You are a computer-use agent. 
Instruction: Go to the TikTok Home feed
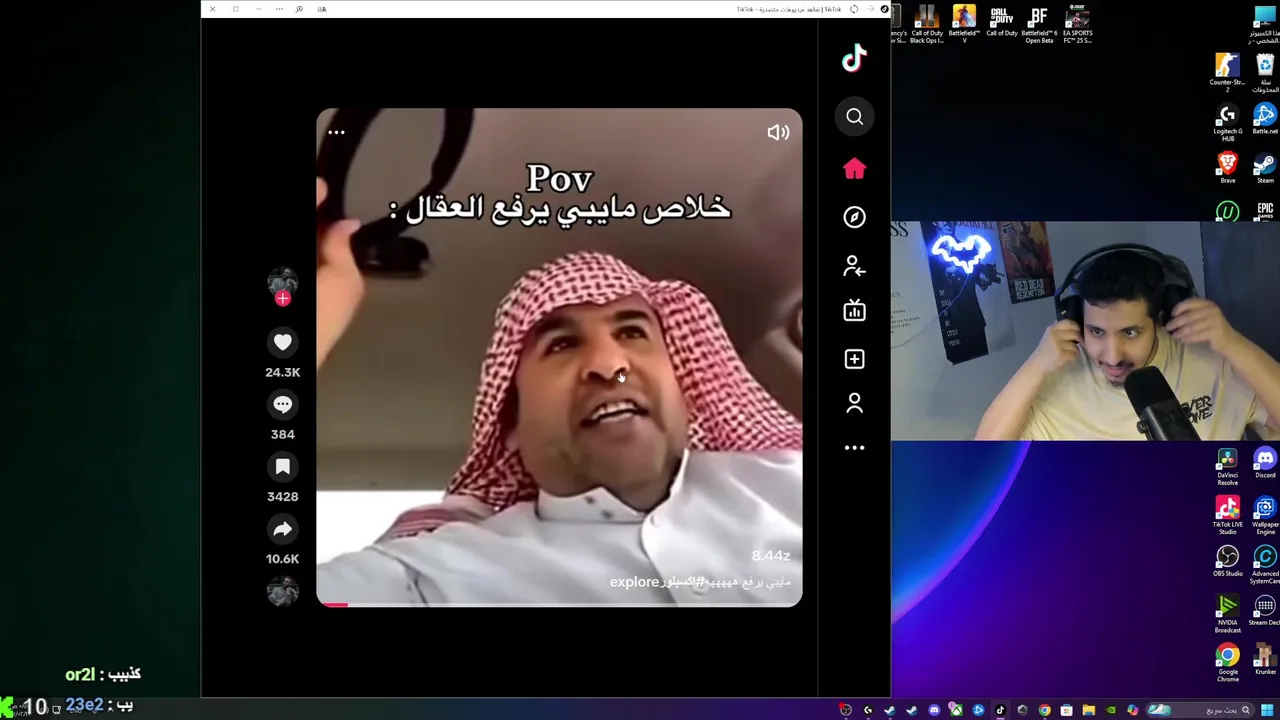tap(854, 169)
